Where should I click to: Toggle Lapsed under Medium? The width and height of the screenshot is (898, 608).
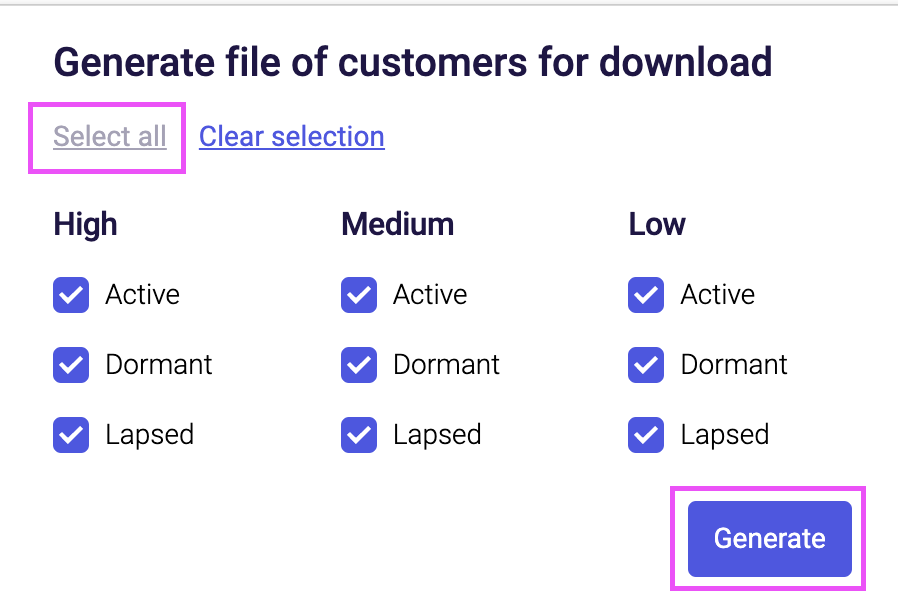(358, 434)
